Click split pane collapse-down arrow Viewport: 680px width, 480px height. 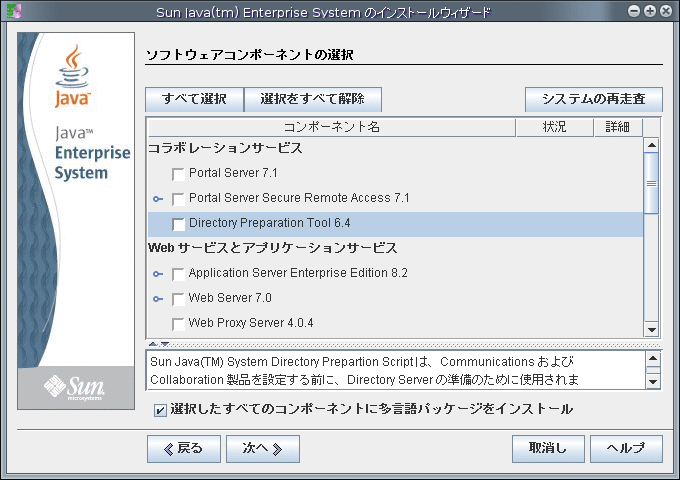point(165,344)
